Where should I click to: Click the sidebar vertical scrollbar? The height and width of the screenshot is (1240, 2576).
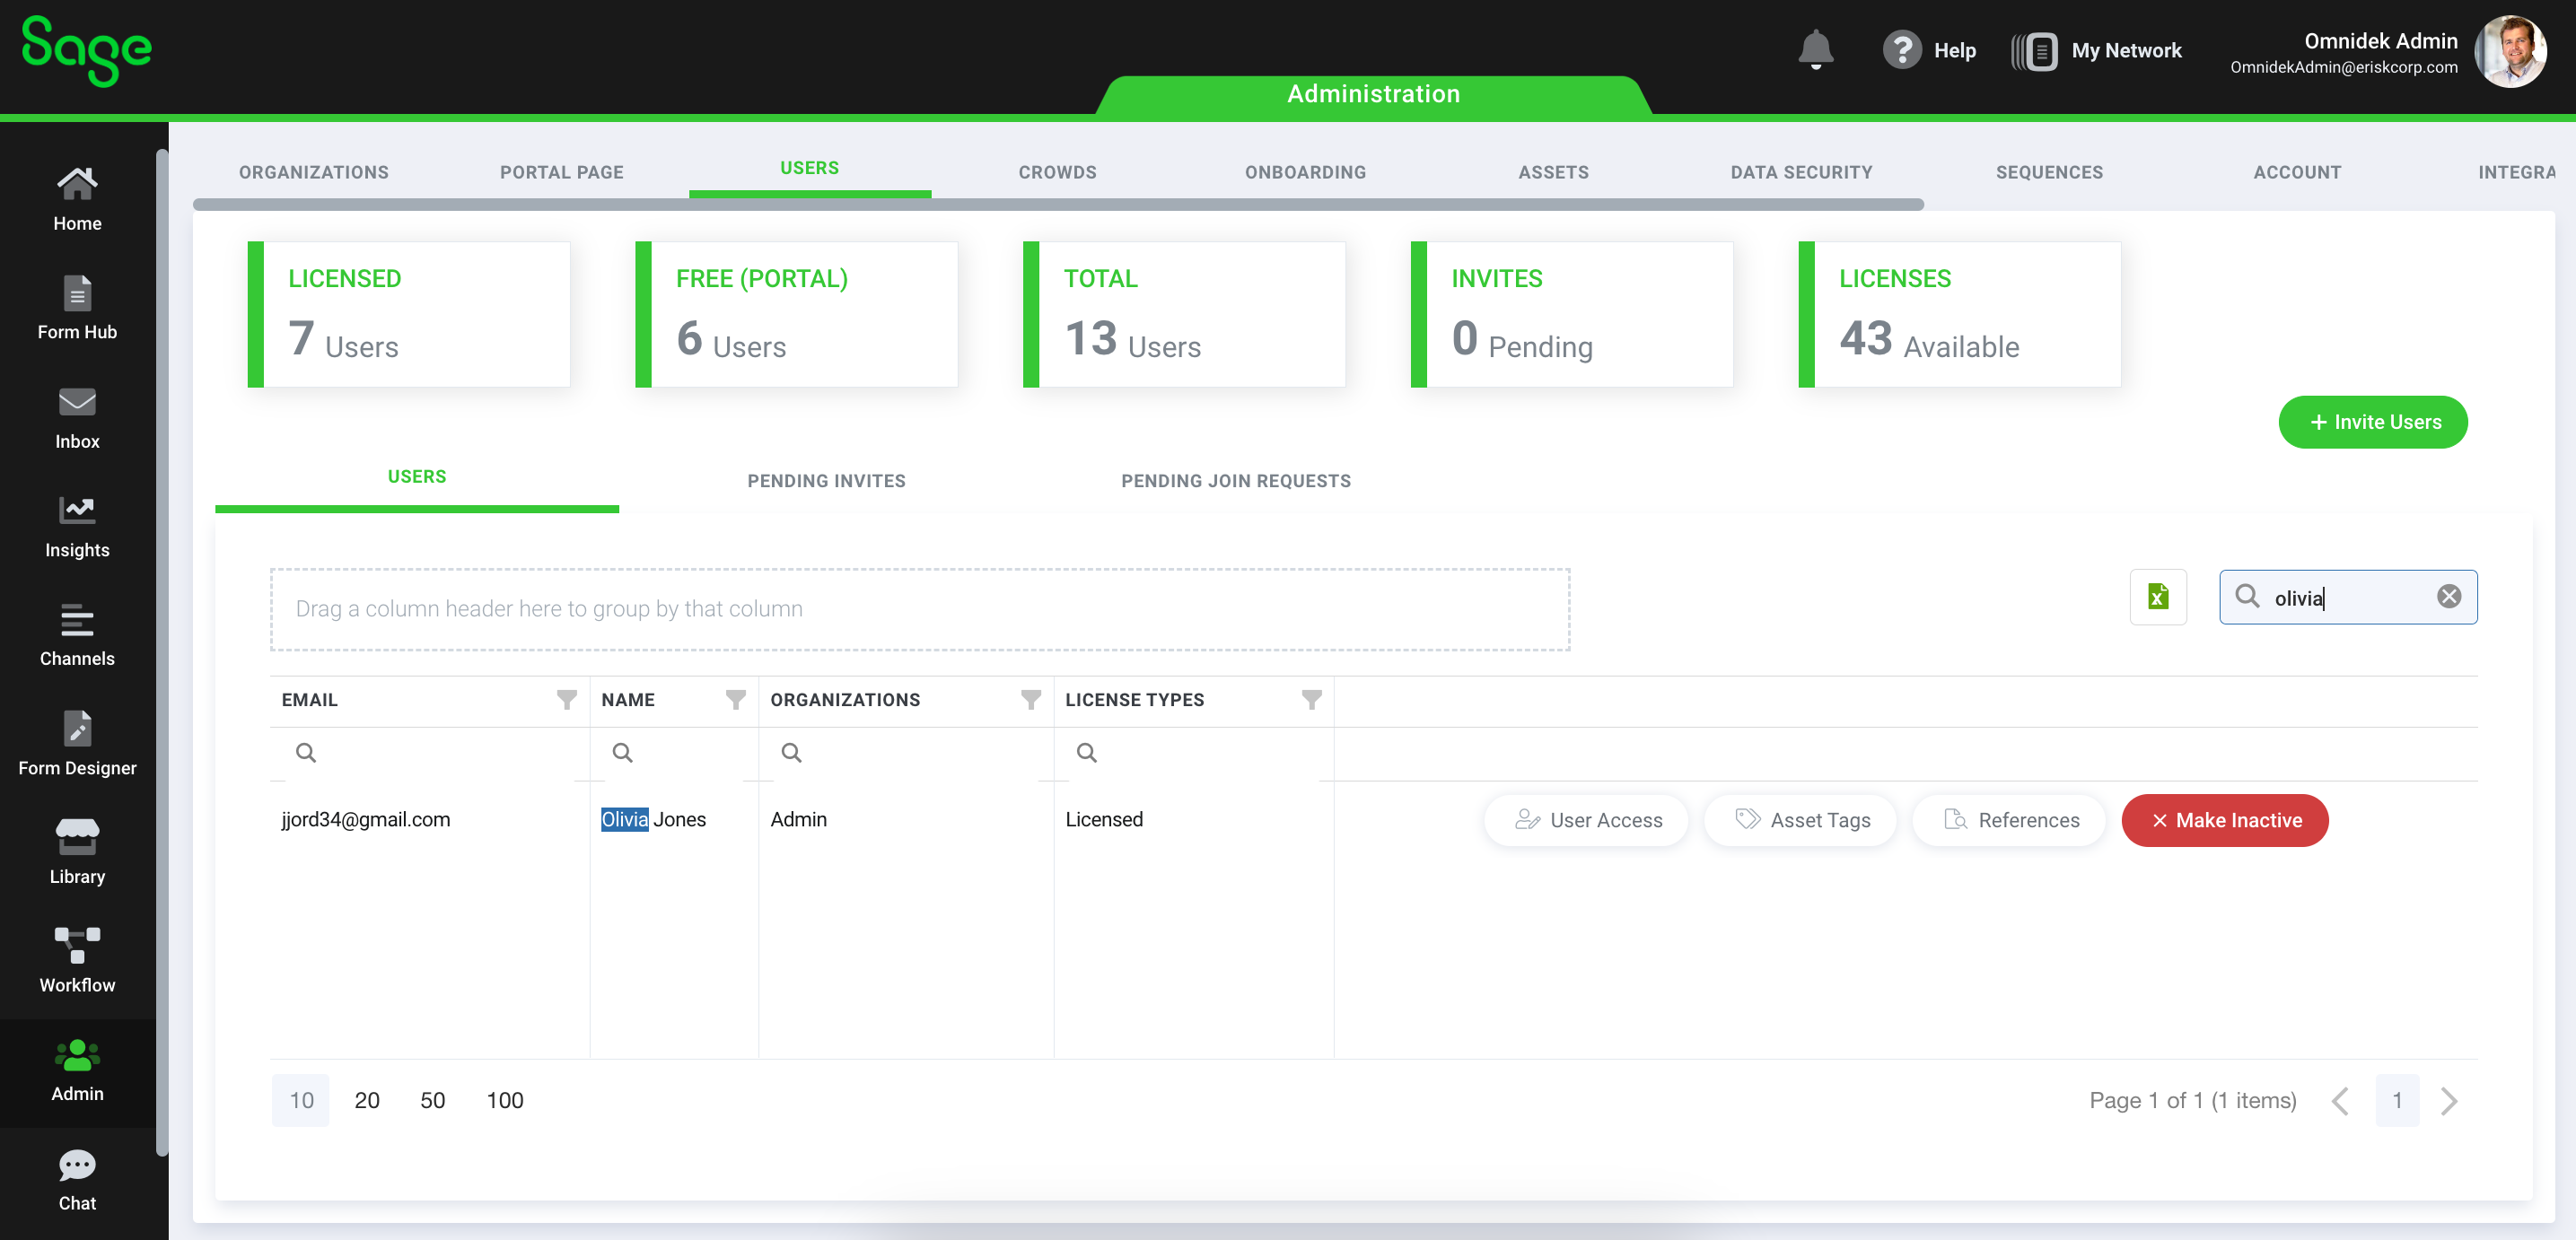[x=161, y=652]
